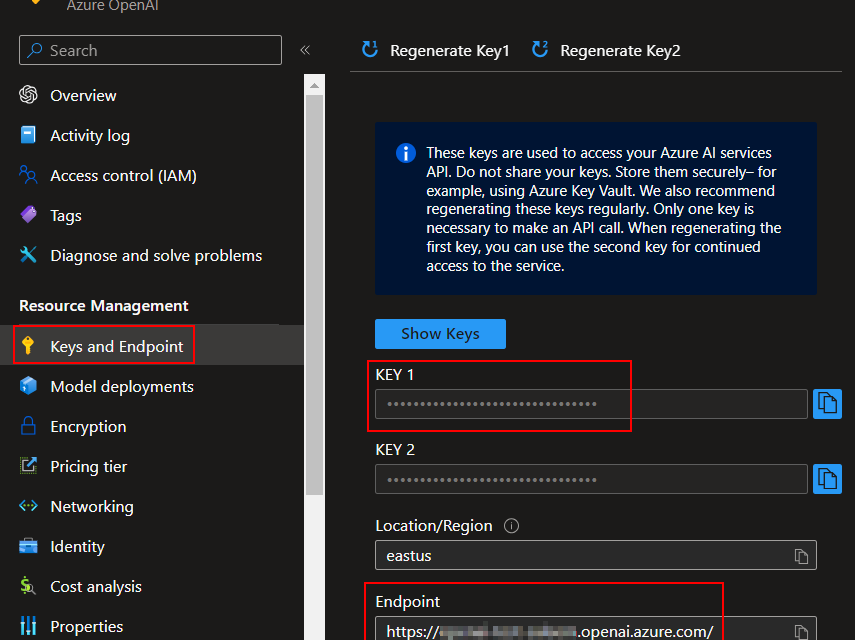Click the Location/Region info icon

tap(512, 526)
